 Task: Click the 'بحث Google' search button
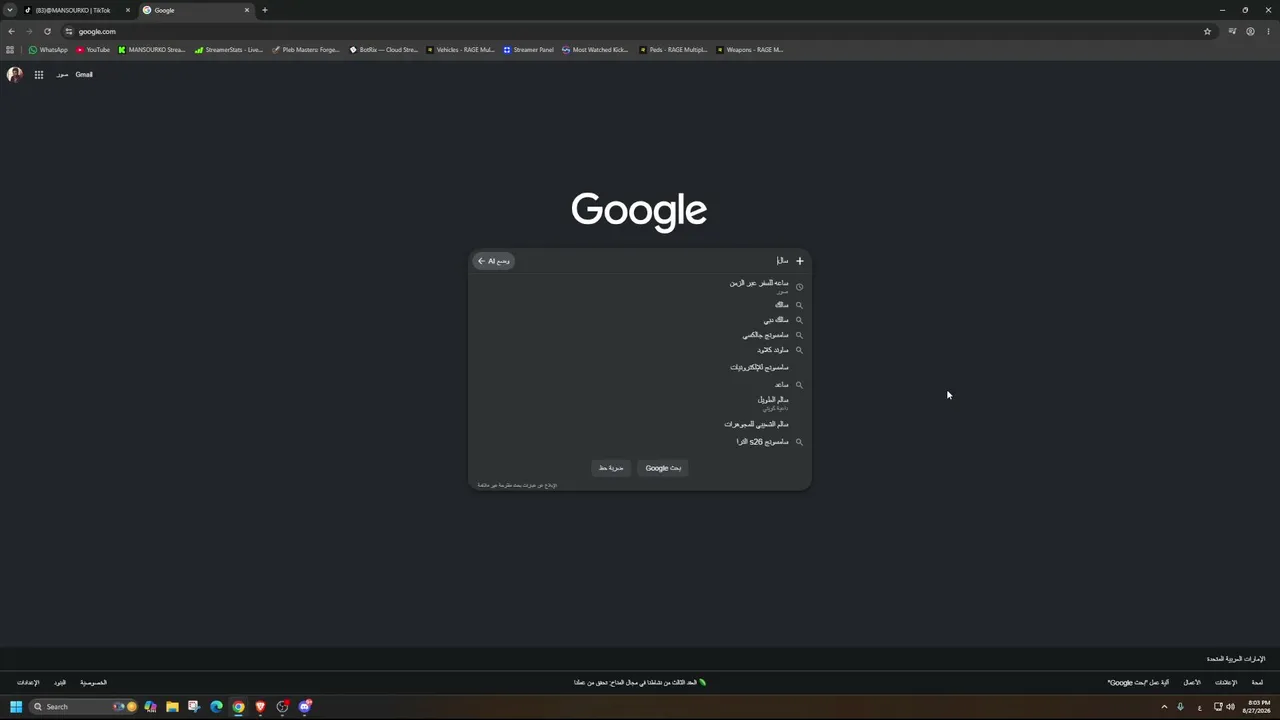tap(663, 468)
